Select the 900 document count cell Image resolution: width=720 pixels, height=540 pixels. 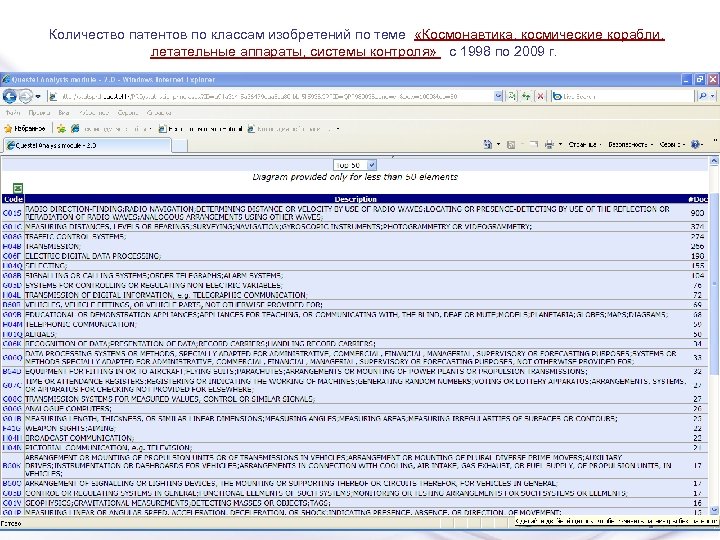coord(697,213)
